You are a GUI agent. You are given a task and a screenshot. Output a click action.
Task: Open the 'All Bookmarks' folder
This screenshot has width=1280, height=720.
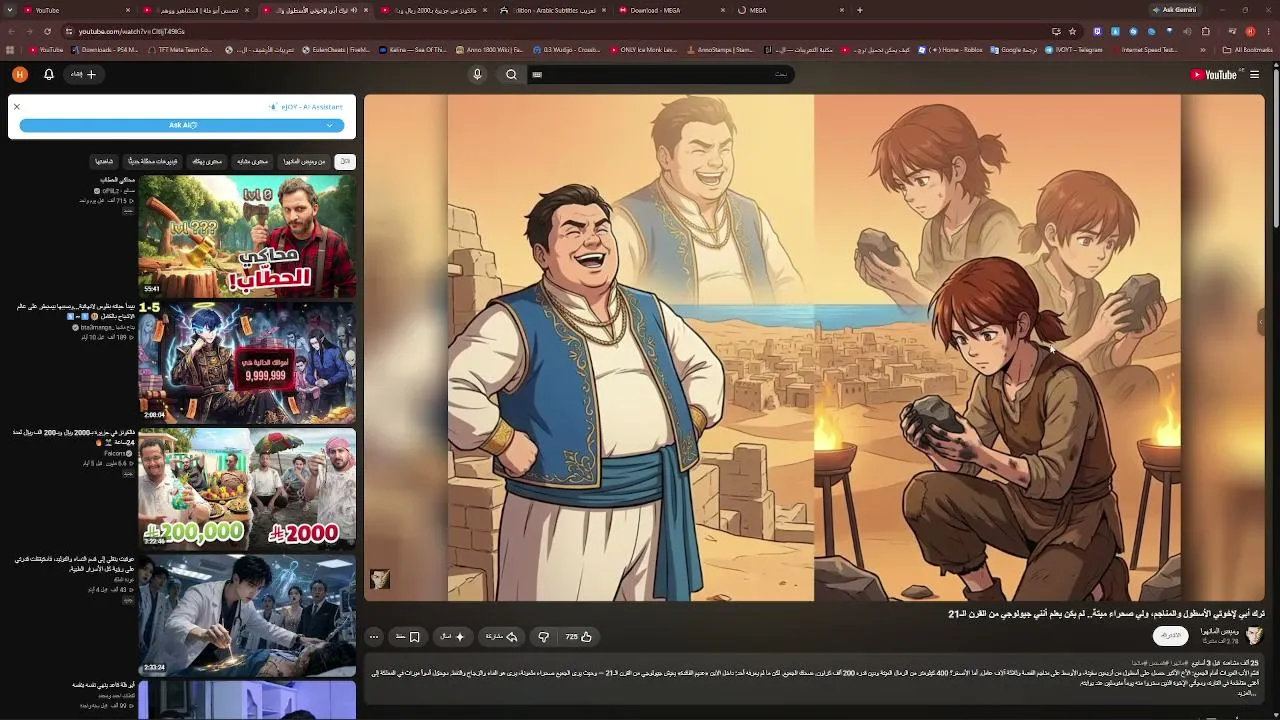tap(1247, 49)
